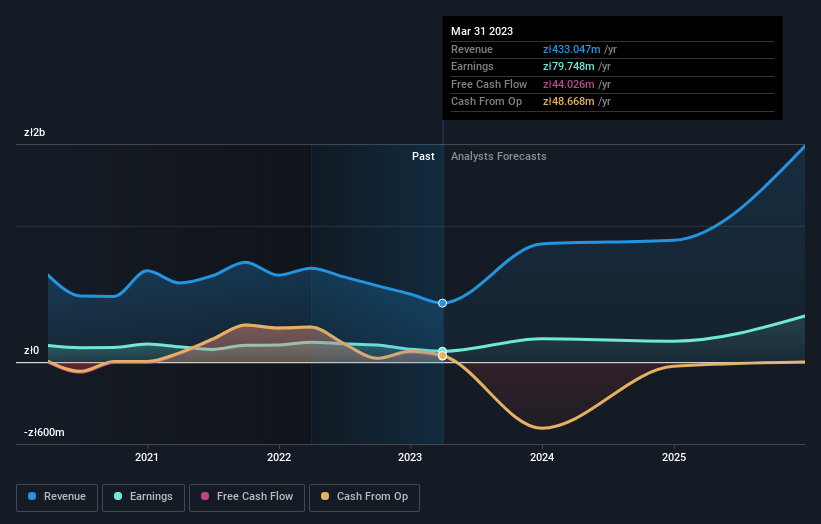Click the zł44.026m free cash flow value

(569, 84)
